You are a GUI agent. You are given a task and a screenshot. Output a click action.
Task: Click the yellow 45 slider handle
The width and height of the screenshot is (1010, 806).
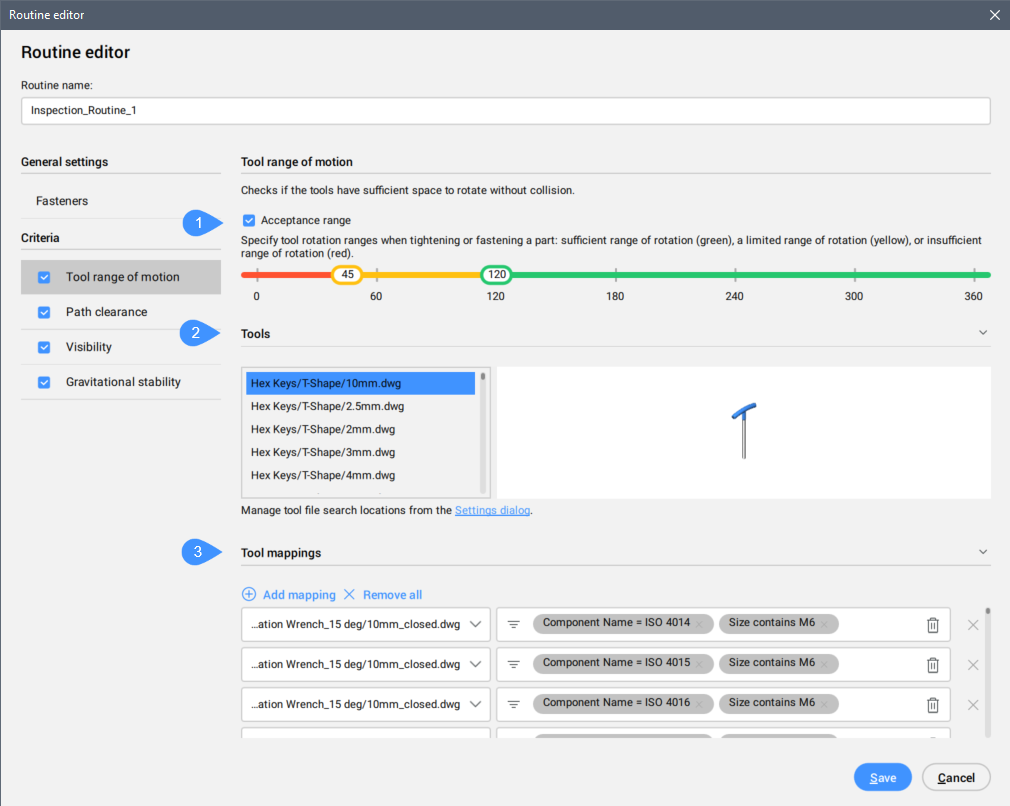coord(347,275)
